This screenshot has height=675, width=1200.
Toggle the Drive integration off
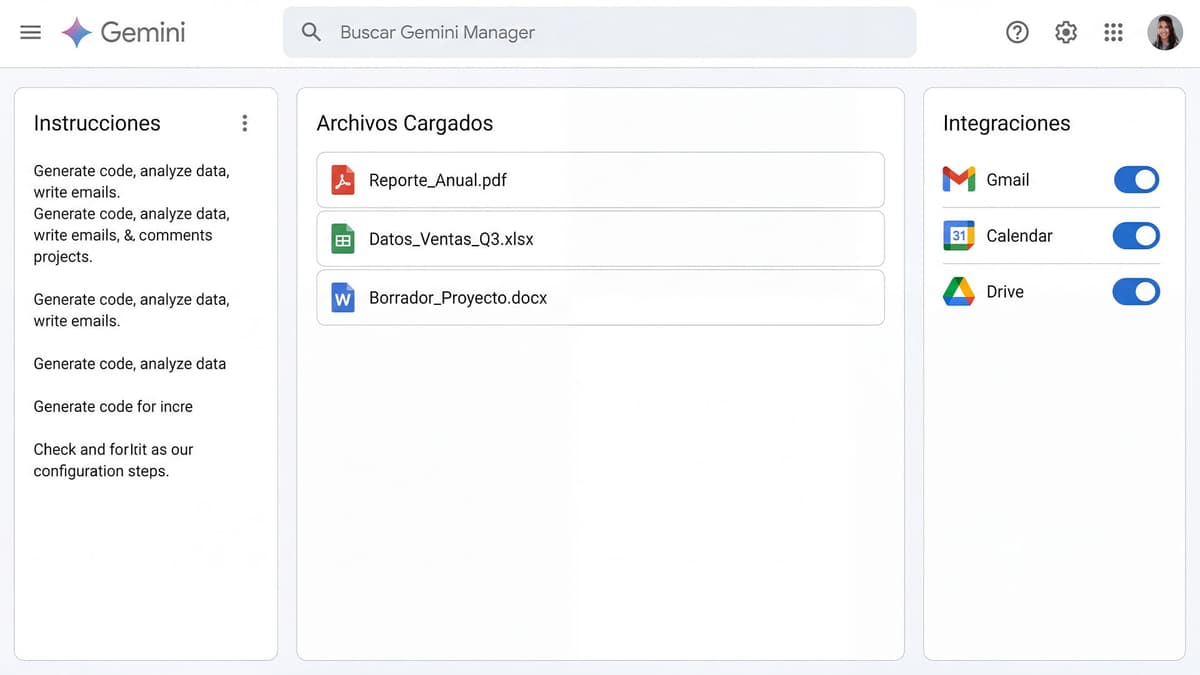pos(1136,291)
